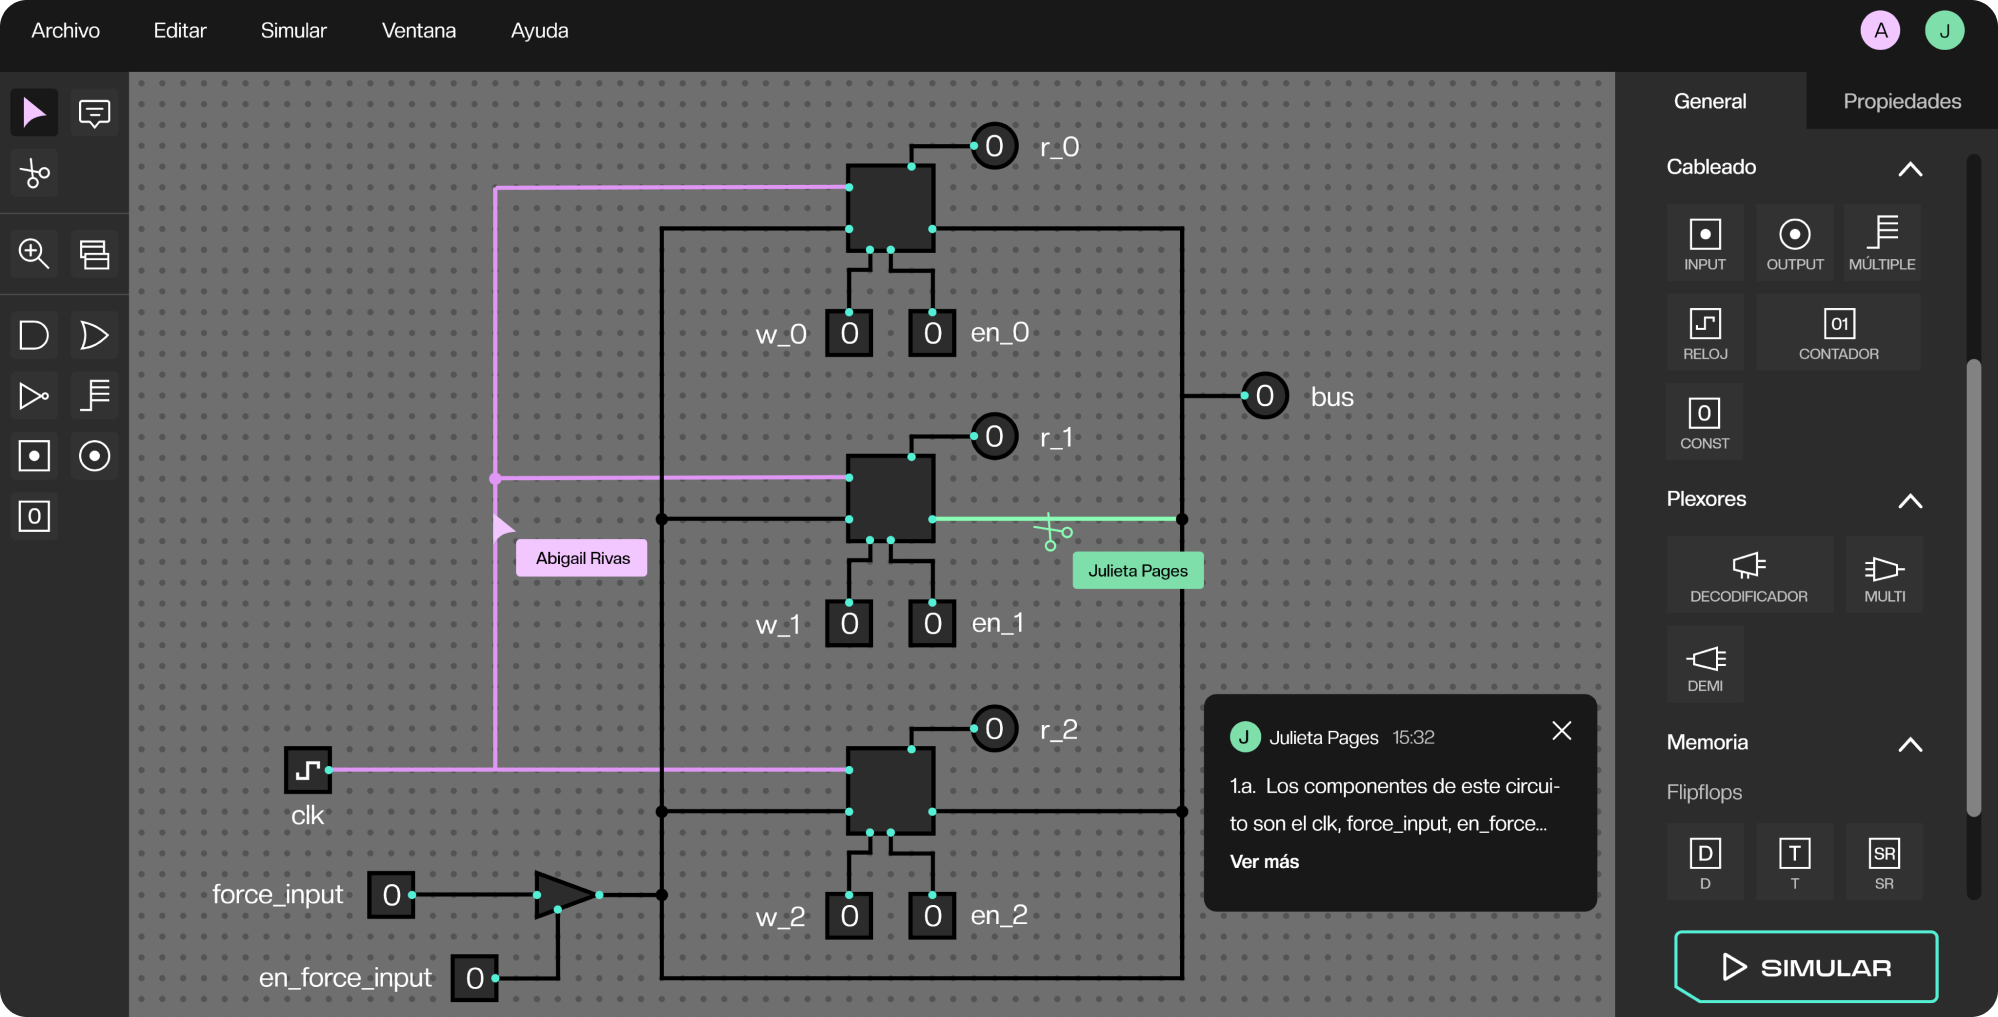Expand comment with Ver más
Image resolution: width=1998 pixels, height=1017 pixels.
click(x=1264, y=862)
